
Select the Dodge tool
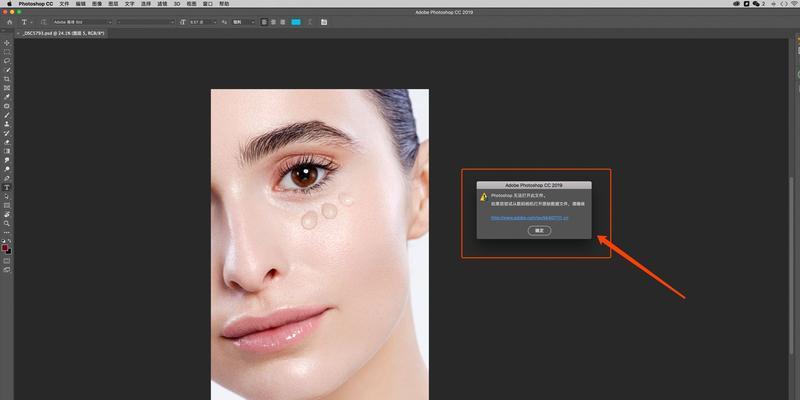[x=7, y=169]
